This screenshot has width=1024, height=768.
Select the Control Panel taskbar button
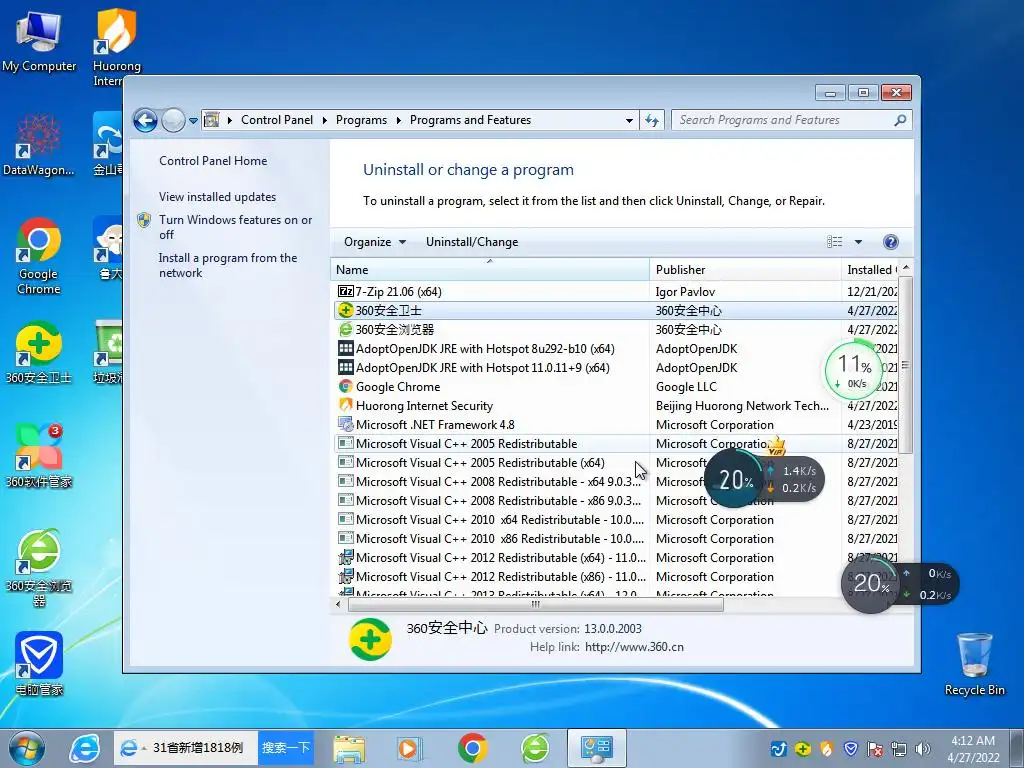[597, 748]
